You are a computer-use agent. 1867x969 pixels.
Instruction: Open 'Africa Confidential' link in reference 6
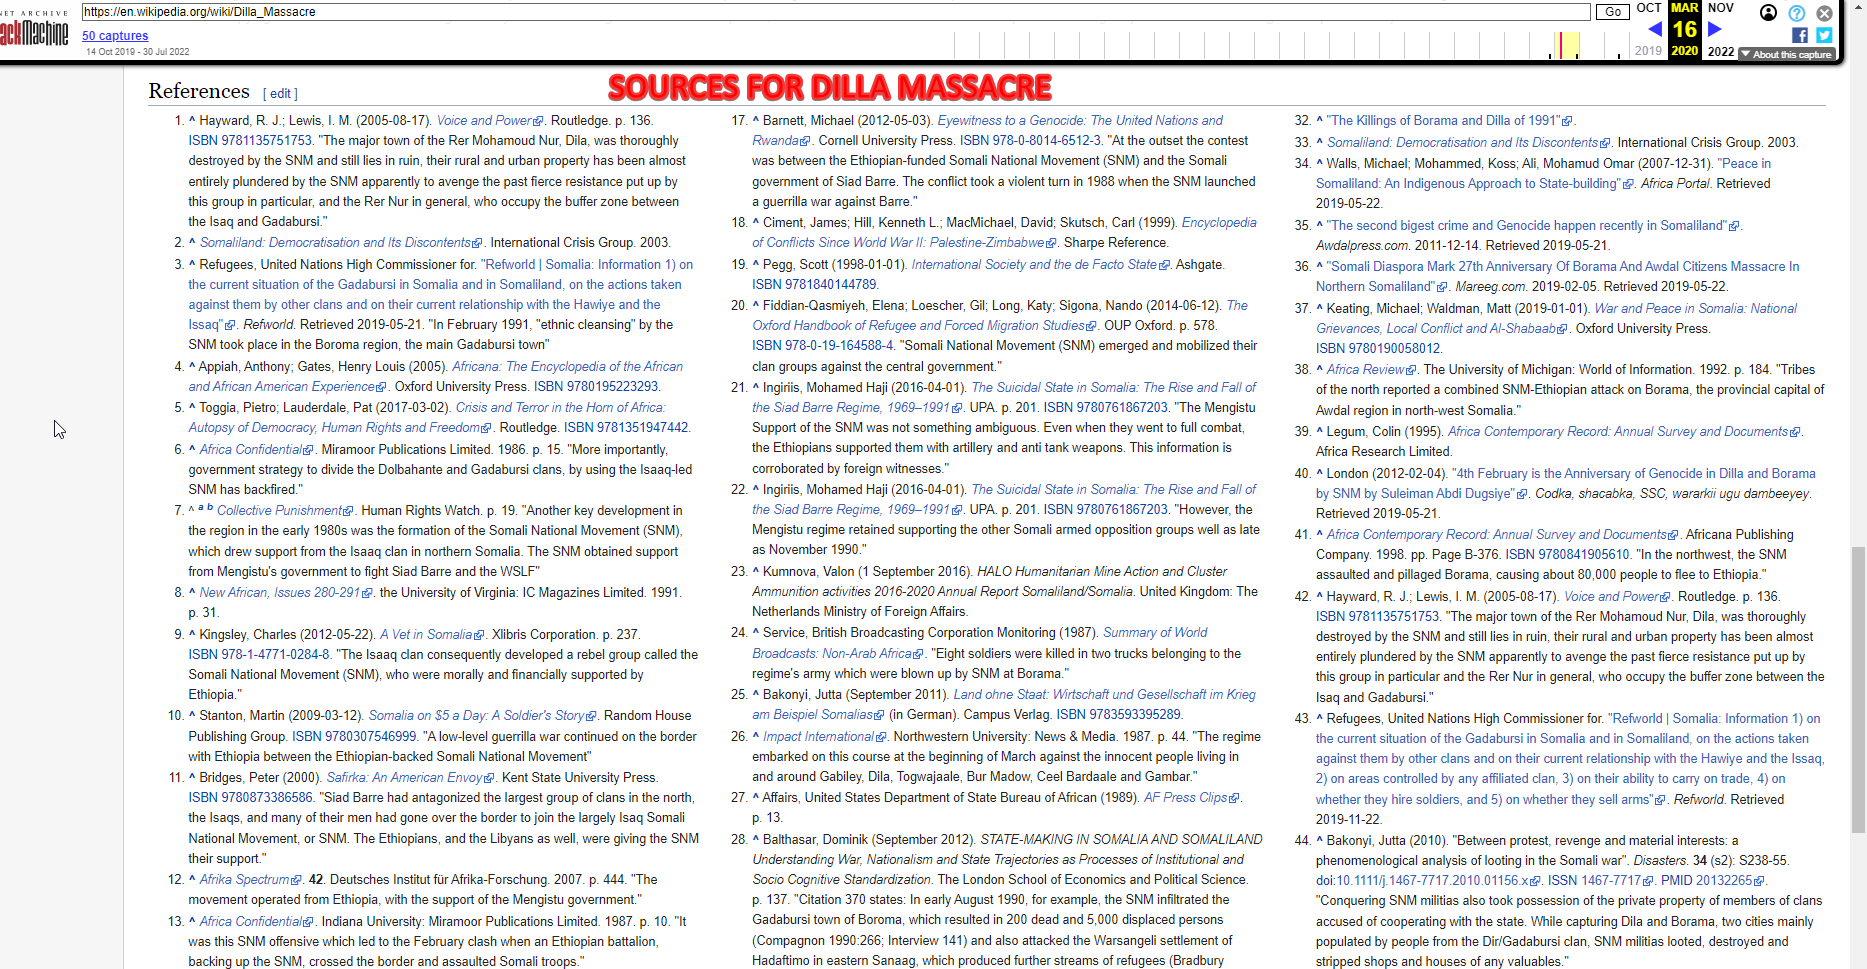pyautogui.click(x=256, y=450)
